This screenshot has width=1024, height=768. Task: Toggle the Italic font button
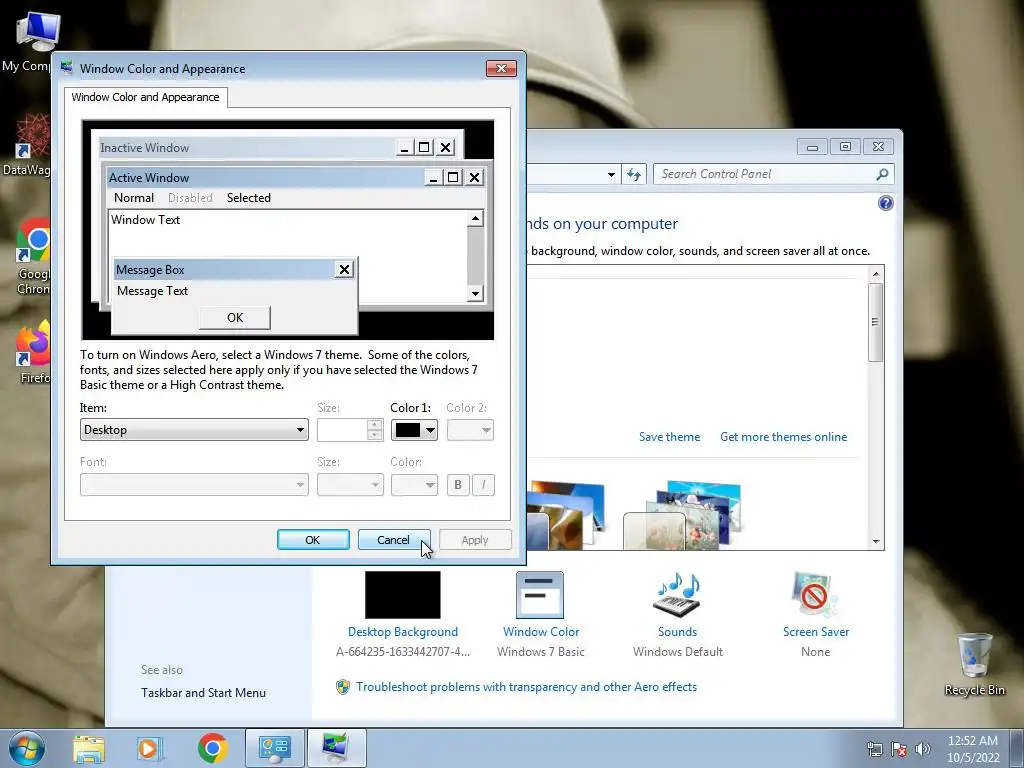483,485
